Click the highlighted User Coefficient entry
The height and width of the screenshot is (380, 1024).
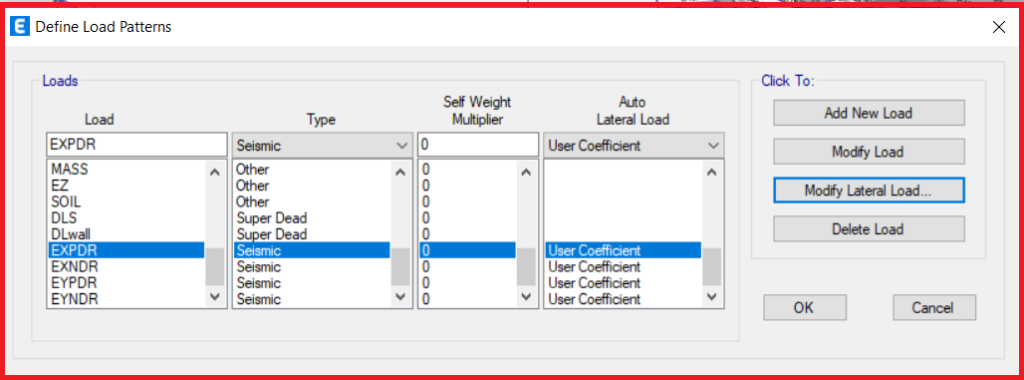point(623,250)
